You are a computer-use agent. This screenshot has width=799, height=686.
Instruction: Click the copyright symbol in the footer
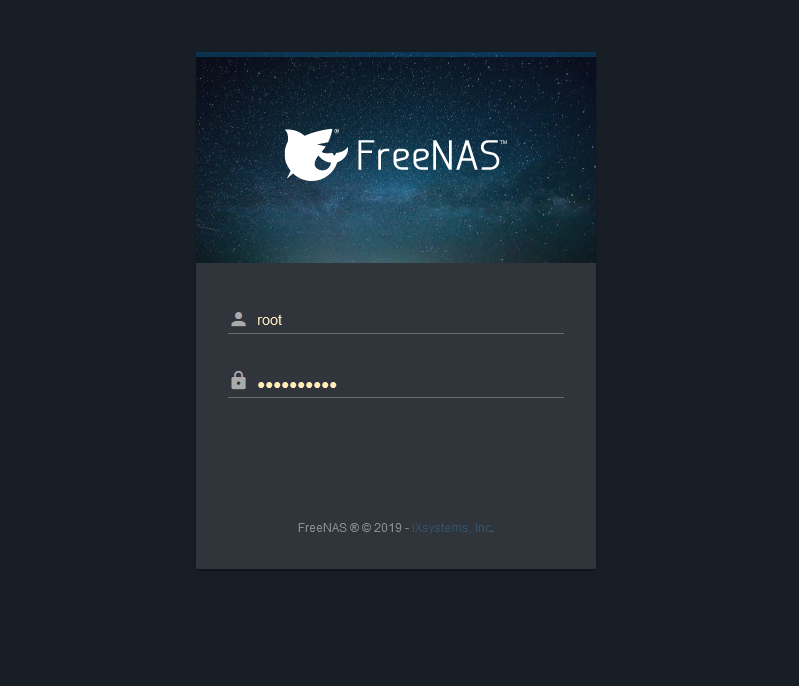(366, 528)
